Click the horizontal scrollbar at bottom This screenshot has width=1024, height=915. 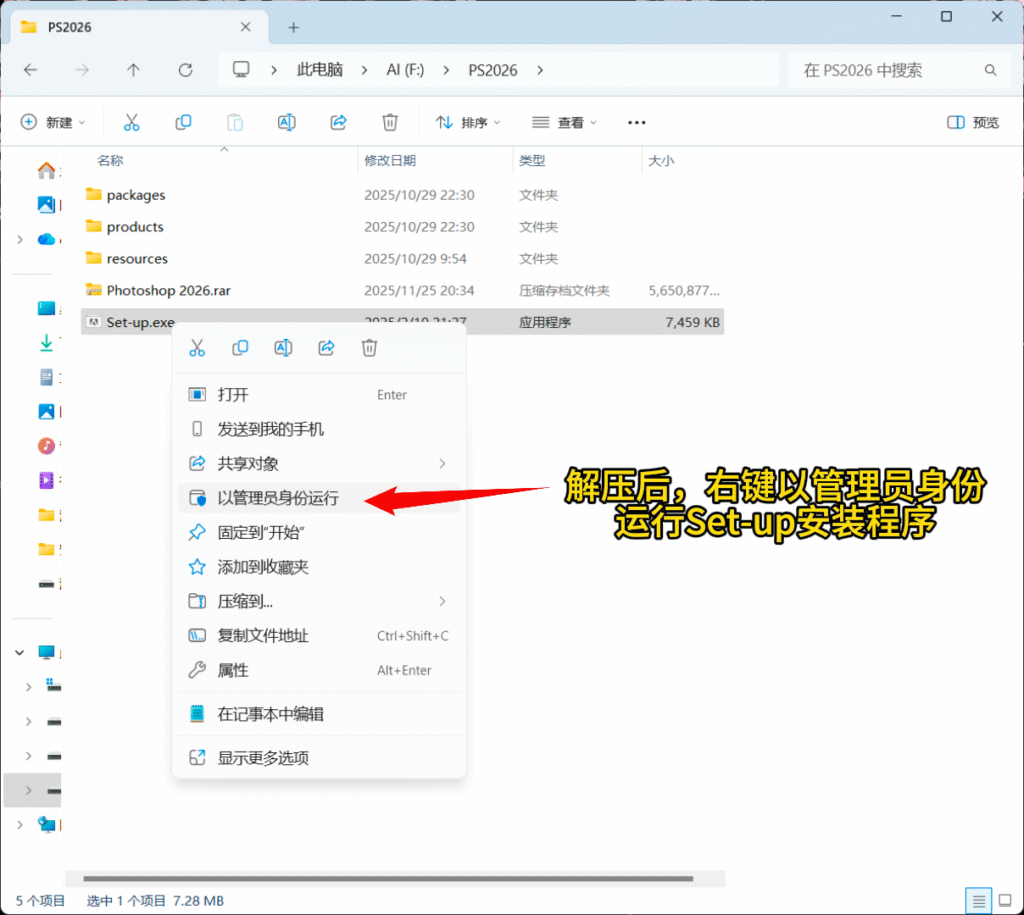pyautogui.click(x=390, y=879)
